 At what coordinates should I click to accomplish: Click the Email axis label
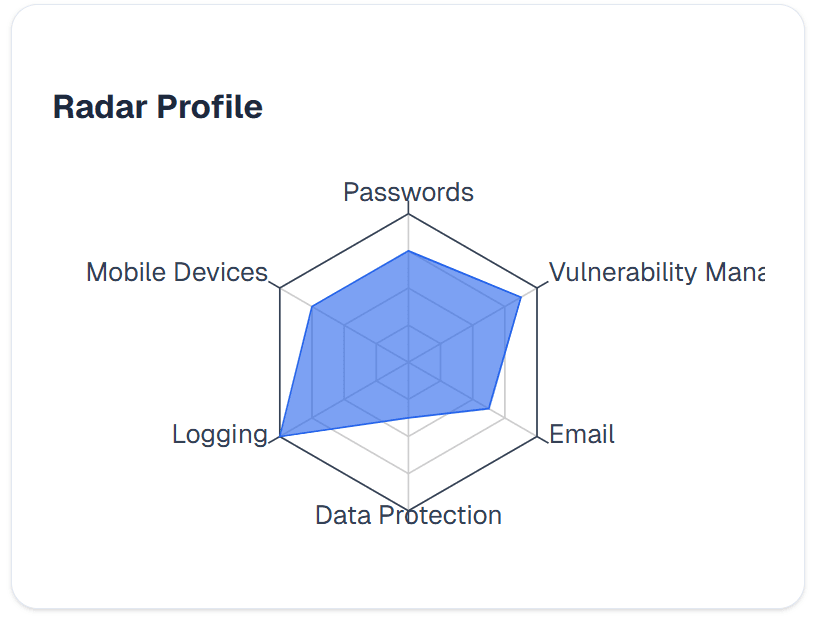pyautogui.click(x=582, y=434)
